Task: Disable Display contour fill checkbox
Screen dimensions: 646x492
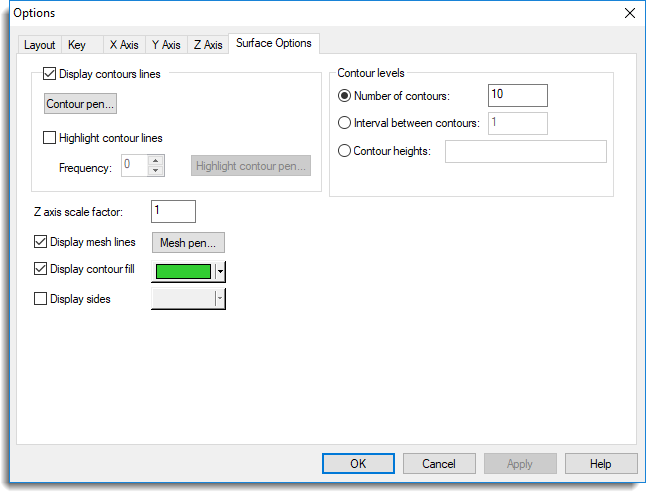Action: click(41, 269)
